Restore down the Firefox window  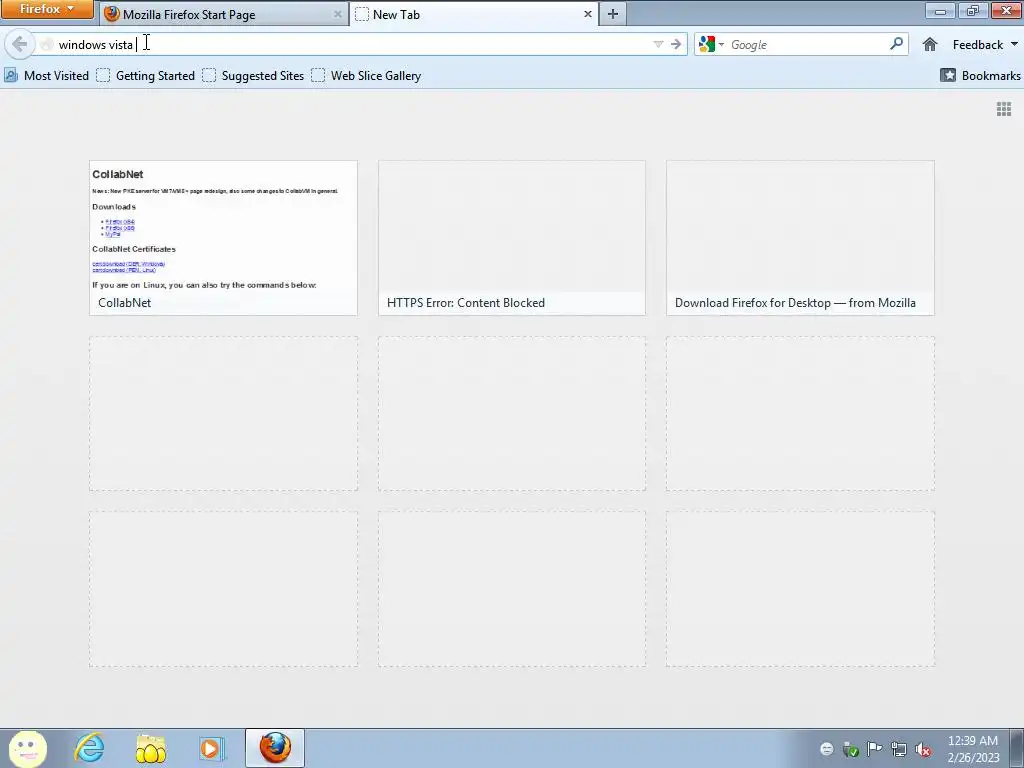pos(973,11)
